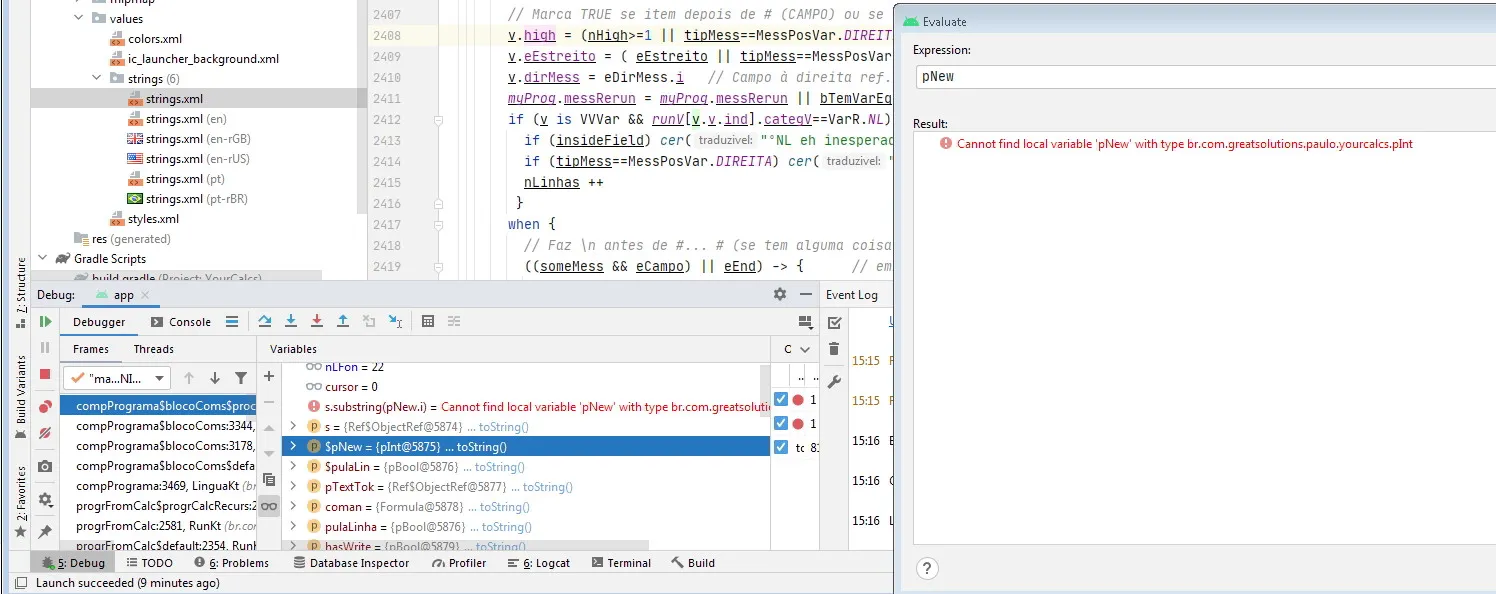The width and height of the screenshot is (1496, 594).
Task: Open the Logcat tool window
Action: tap(538, 563)
